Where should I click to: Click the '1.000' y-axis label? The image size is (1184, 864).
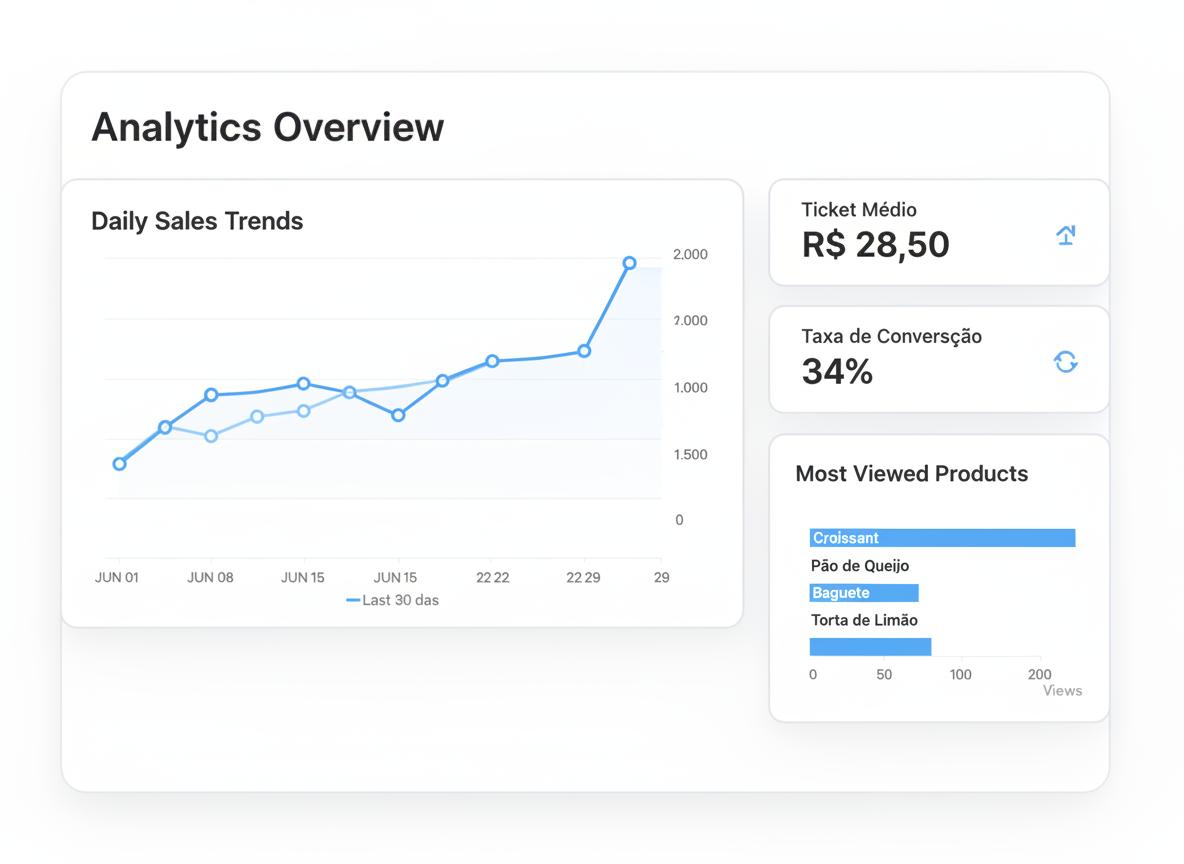690,387
